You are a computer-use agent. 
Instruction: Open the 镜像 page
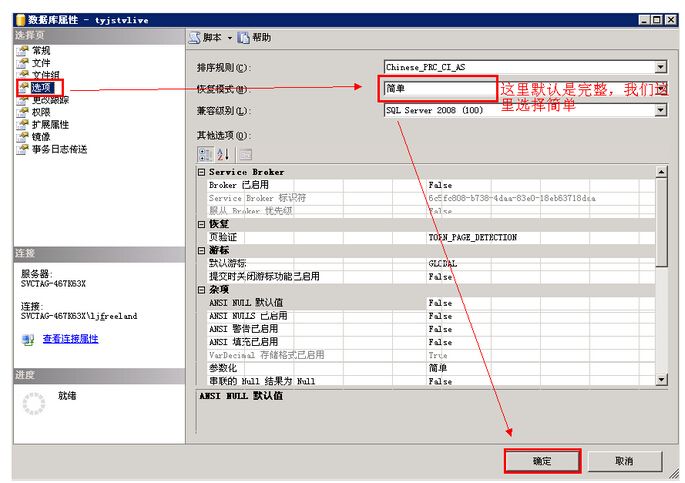[40, 137]
